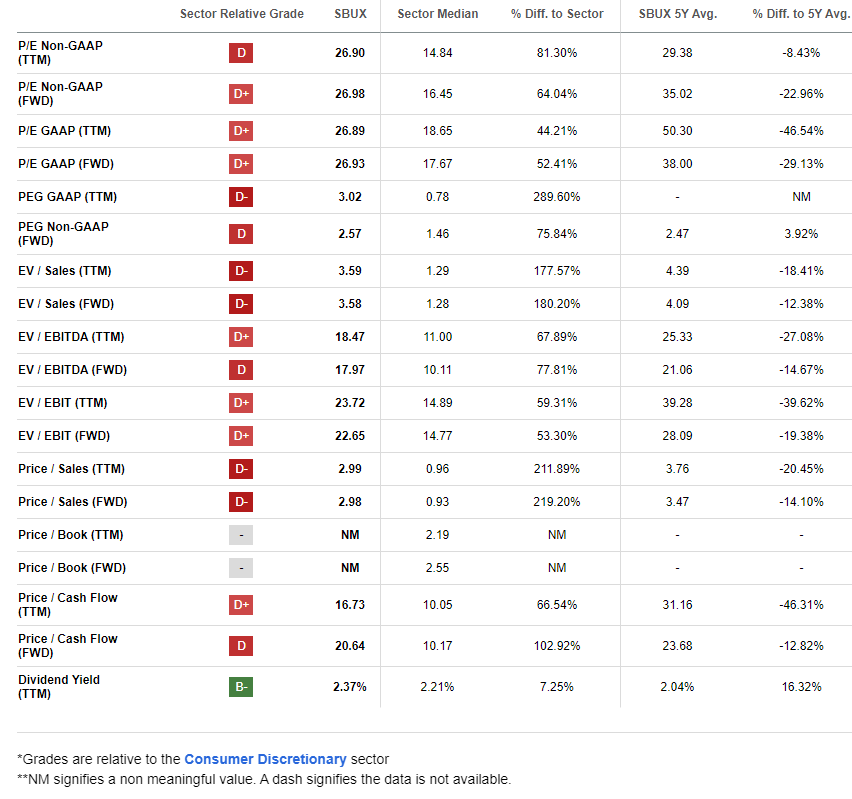Click the D+ grade badge for EV / EBIT (FWD)
This screenshot has height=799, width=852.
241,436
